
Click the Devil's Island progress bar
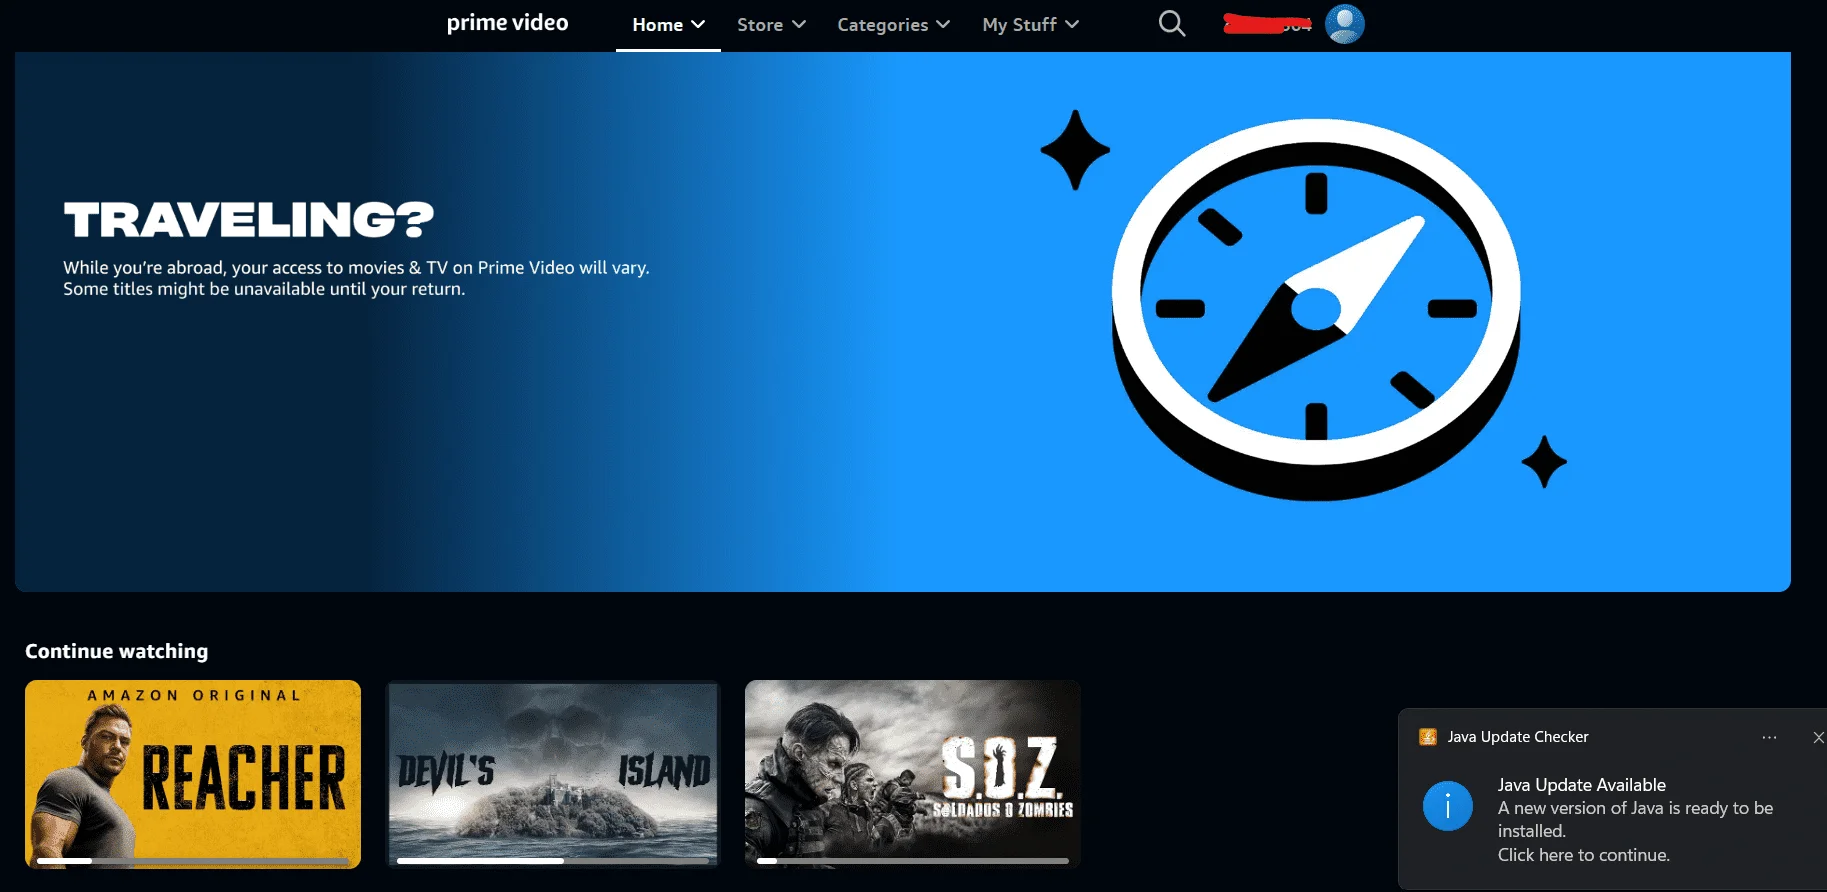553,860
